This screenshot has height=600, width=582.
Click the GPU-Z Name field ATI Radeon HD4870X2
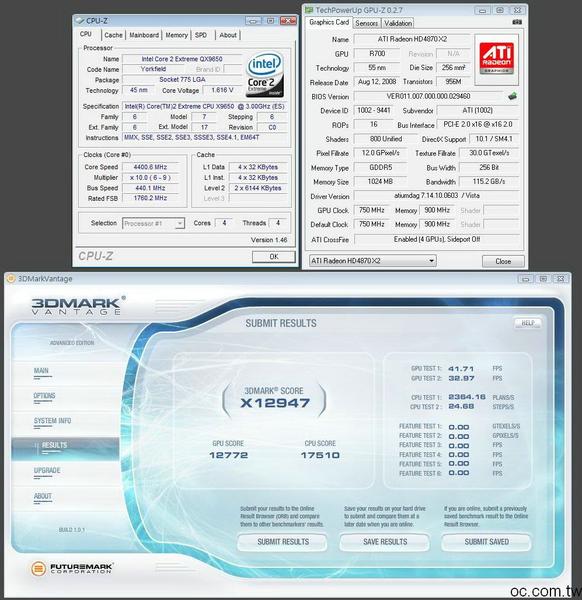coord(412,39)
